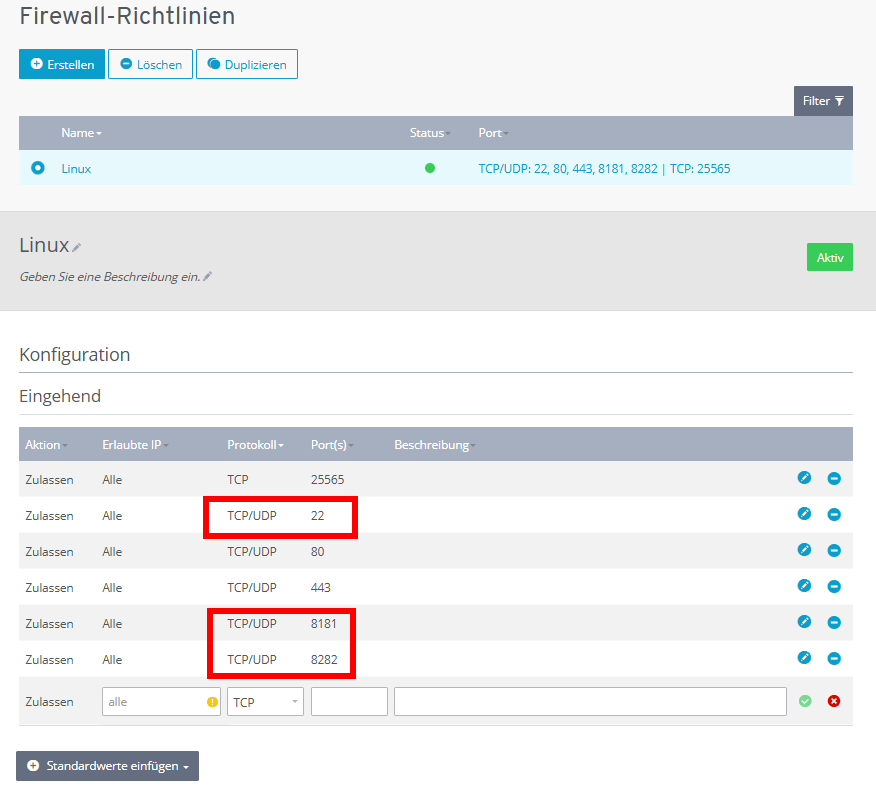The width and height of the screenshot is (876, 792).
Task: Focus the new rule port input field
Action: (x=349, y=702)
